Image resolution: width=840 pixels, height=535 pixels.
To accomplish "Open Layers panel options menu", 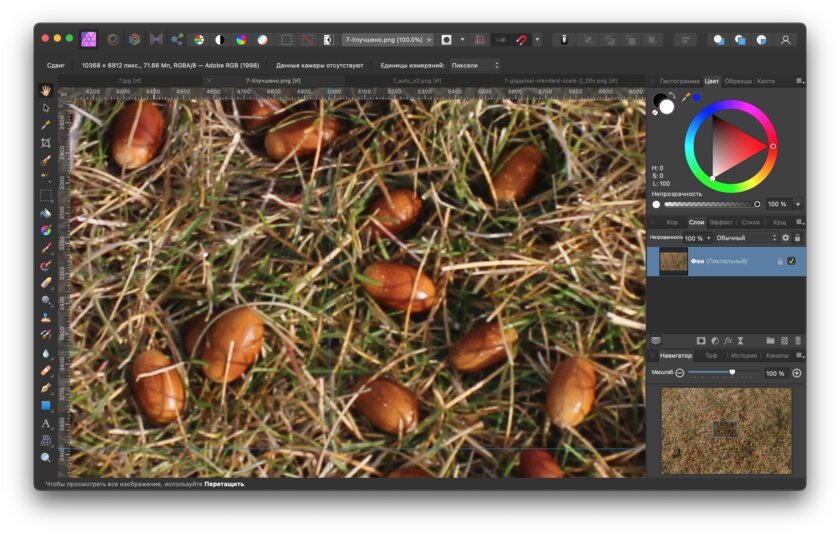I will (799, 222).
